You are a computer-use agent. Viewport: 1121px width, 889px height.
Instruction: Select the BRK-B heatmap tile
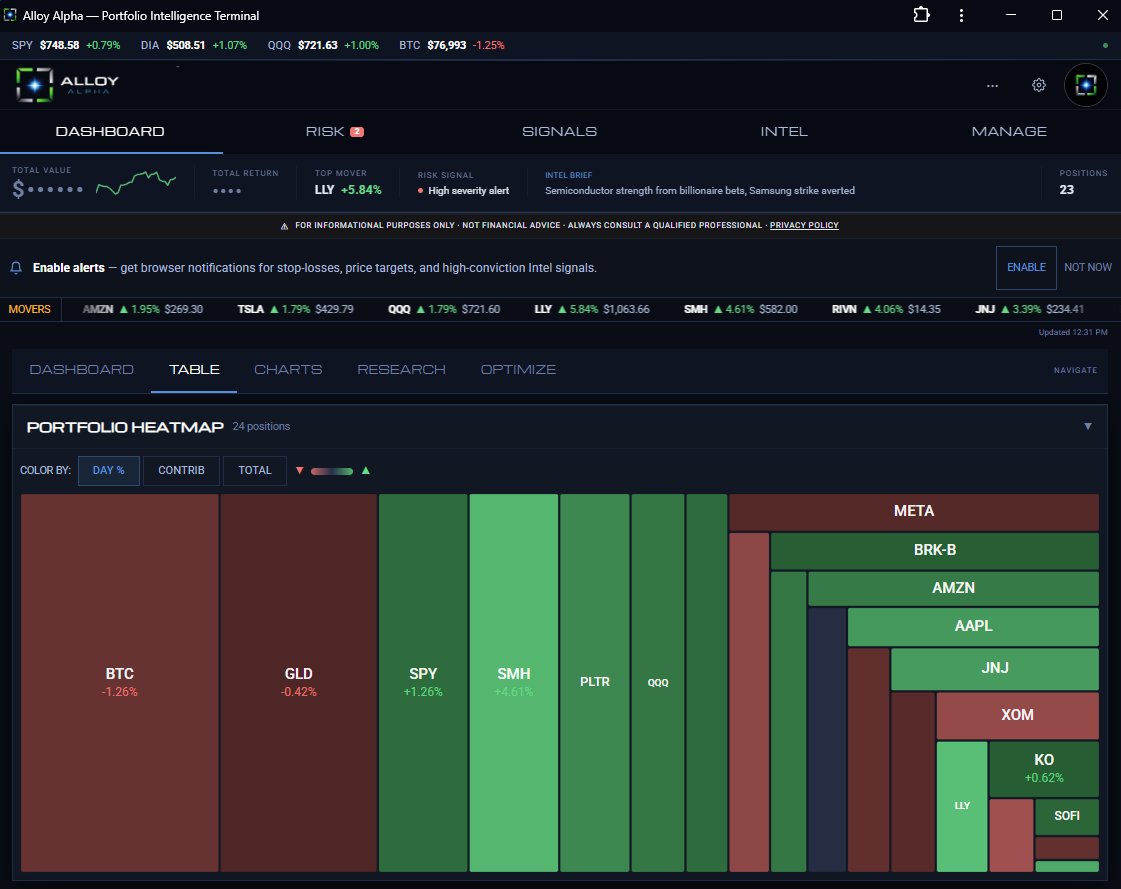point(934,551)
